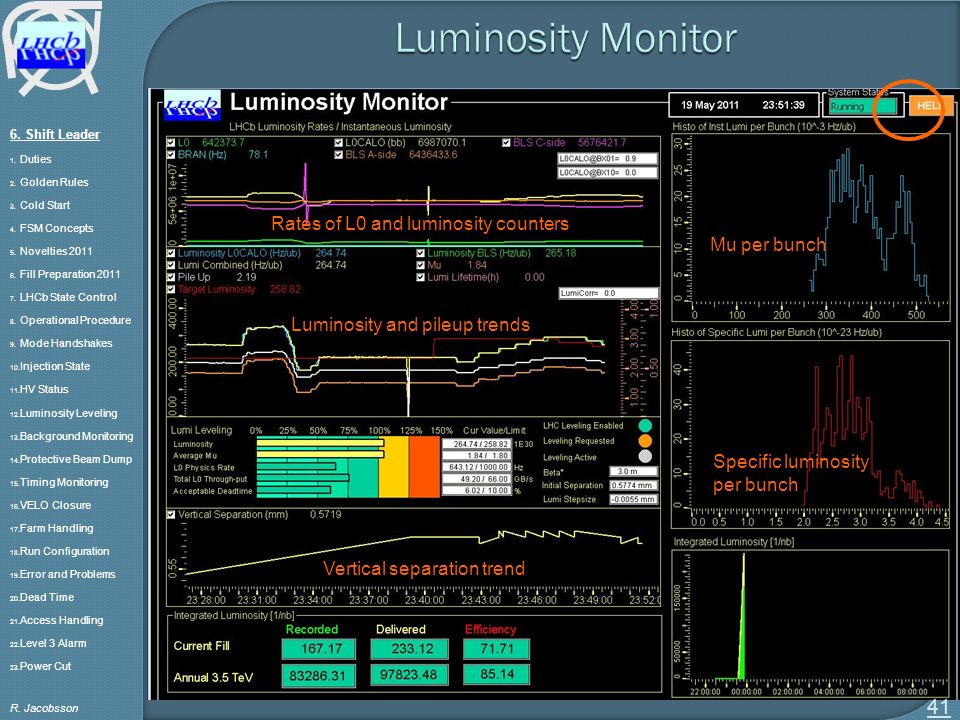Go to Luminosity Leveling section
This screenshot has width=960, height=720.
68,413
